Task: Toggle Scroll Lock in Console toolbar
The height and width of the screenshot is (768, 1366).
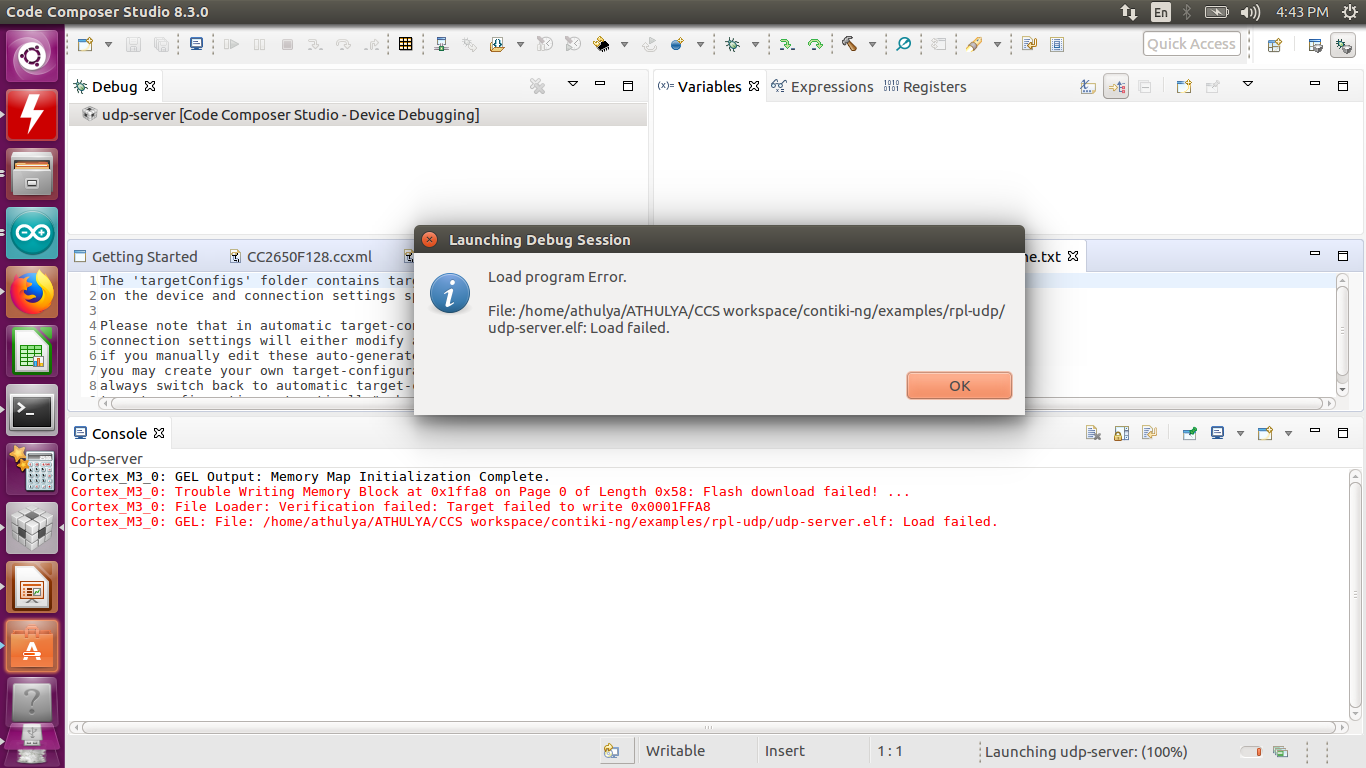Action: (x=1121, y=434)
